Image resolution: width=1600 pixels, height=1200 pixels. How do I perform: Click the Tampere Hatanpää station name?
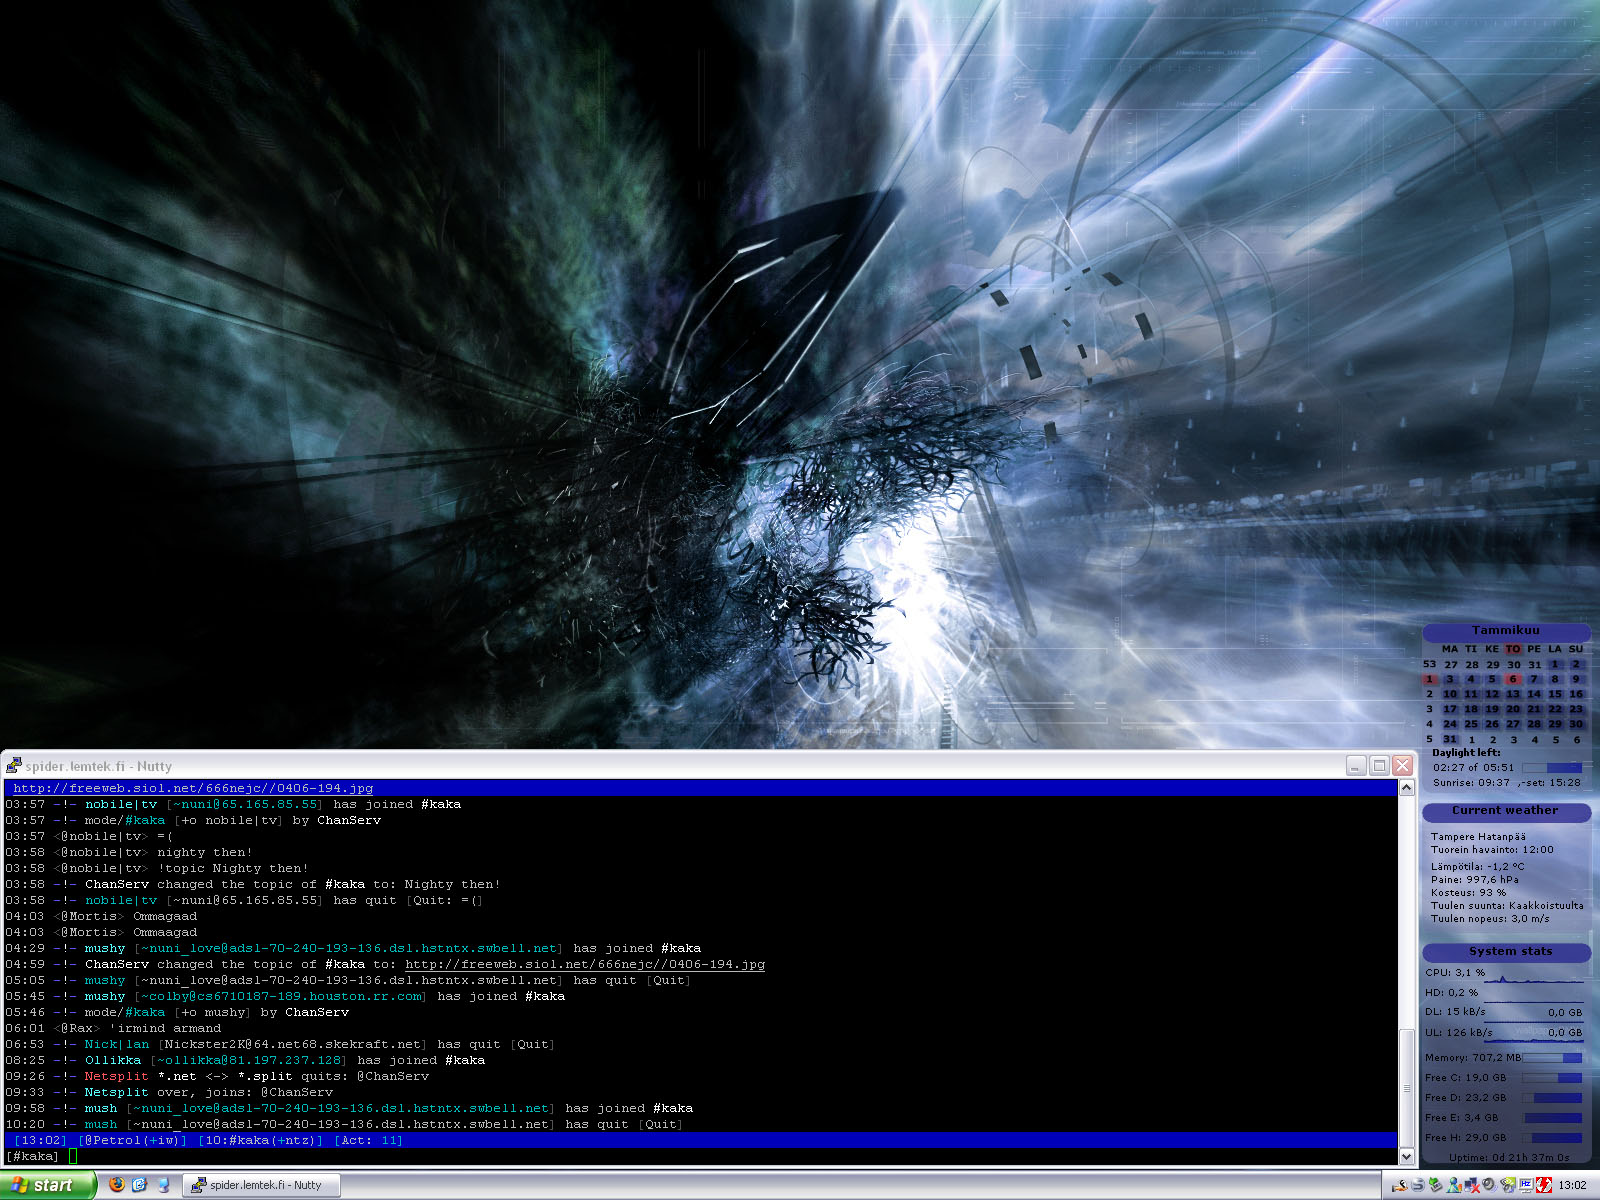point(1478,837)
